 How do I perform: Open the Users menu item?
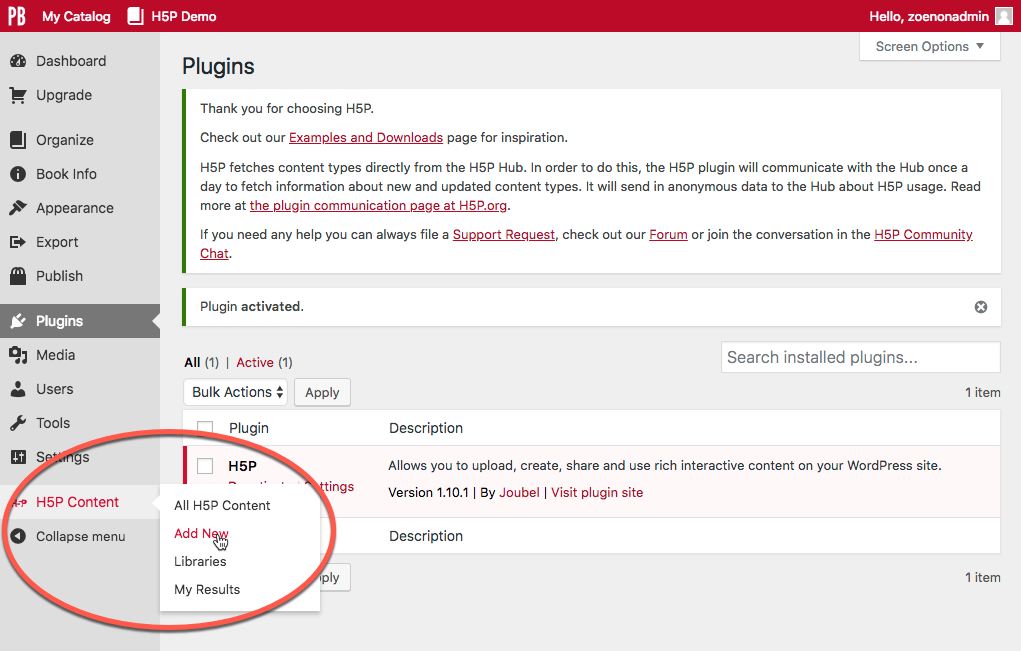point(55,389)
